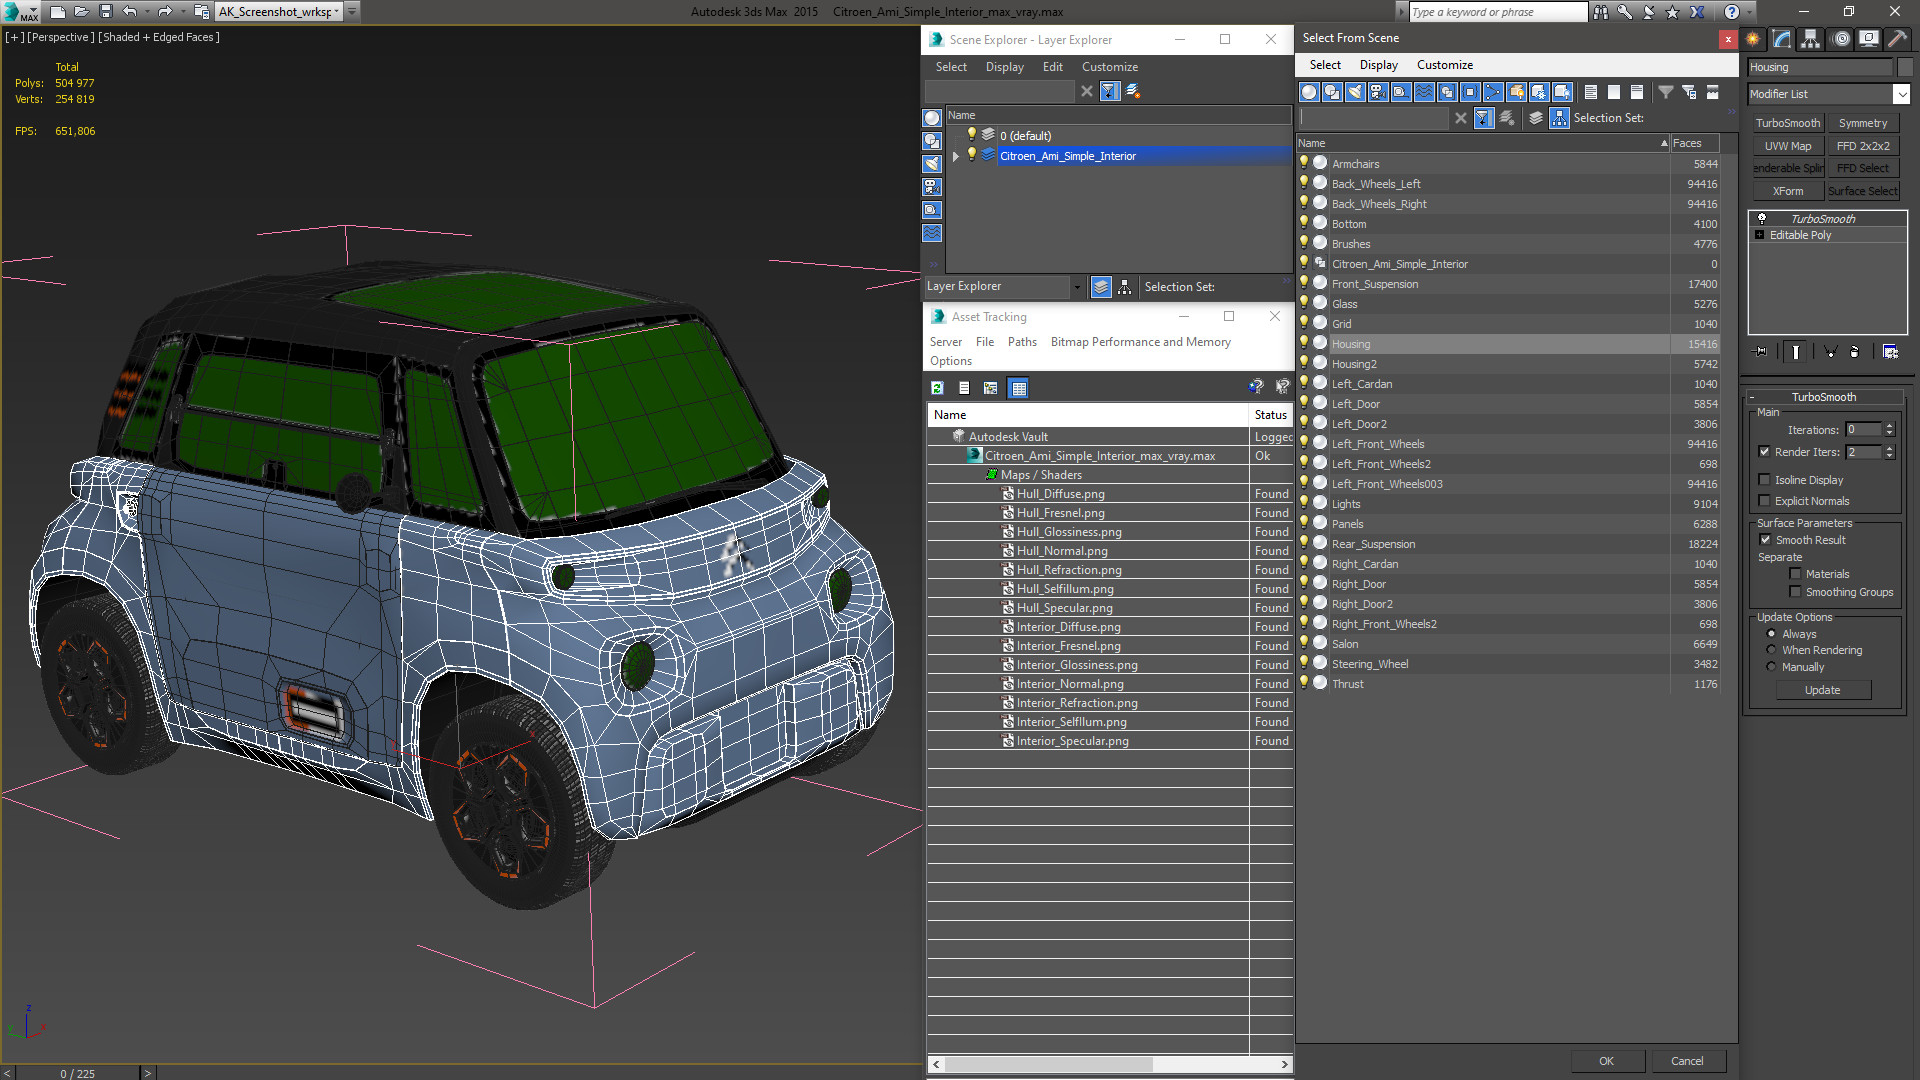The image size is (1920, 1080).
Task: Apply the FFD 2x2x2 modifier button
Action: 1862,146
